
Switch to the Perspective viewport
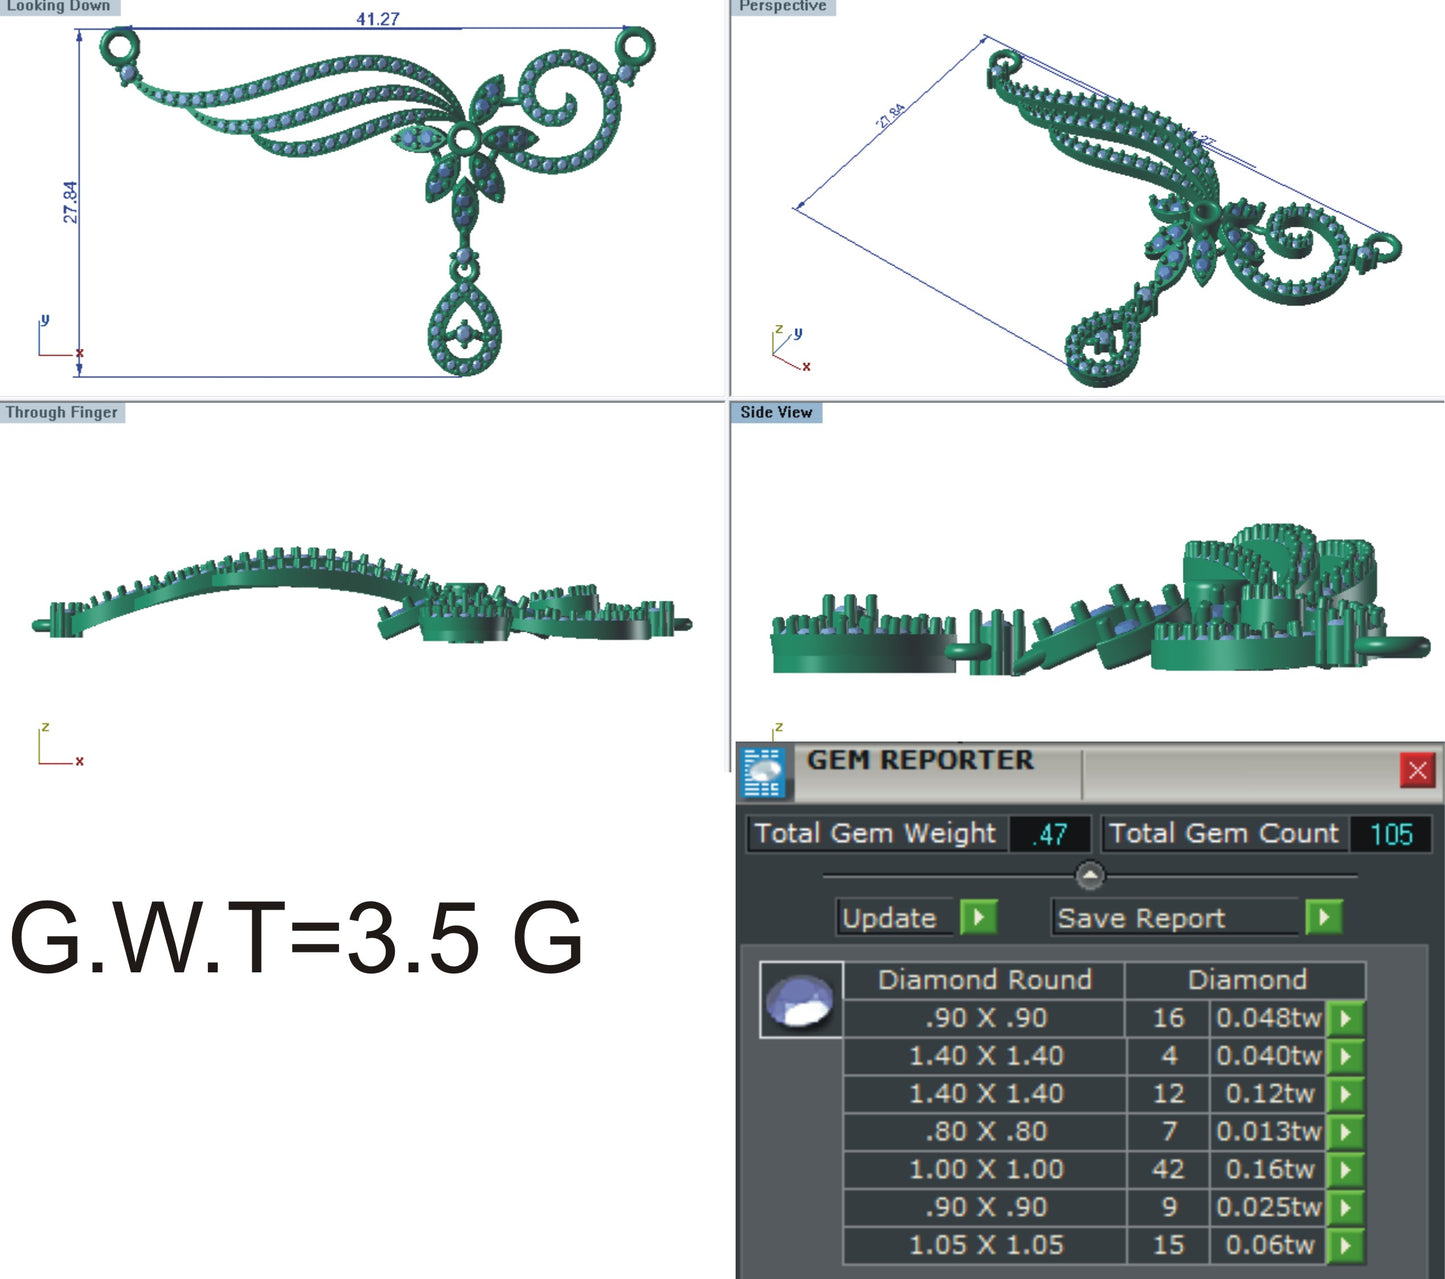tap(782, 7)
